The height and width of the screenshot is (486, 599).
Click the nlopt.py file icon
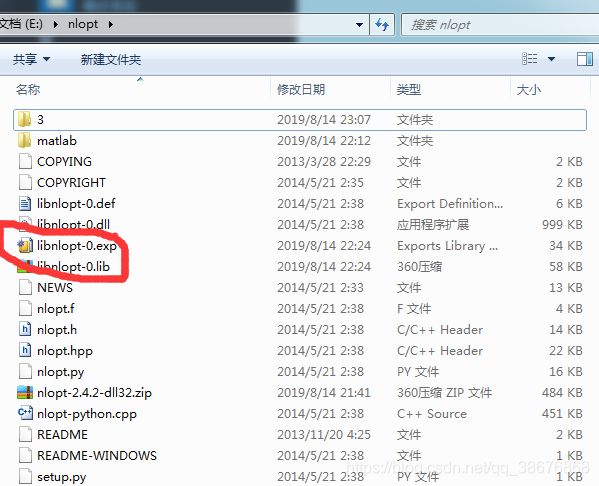(25, 372)
